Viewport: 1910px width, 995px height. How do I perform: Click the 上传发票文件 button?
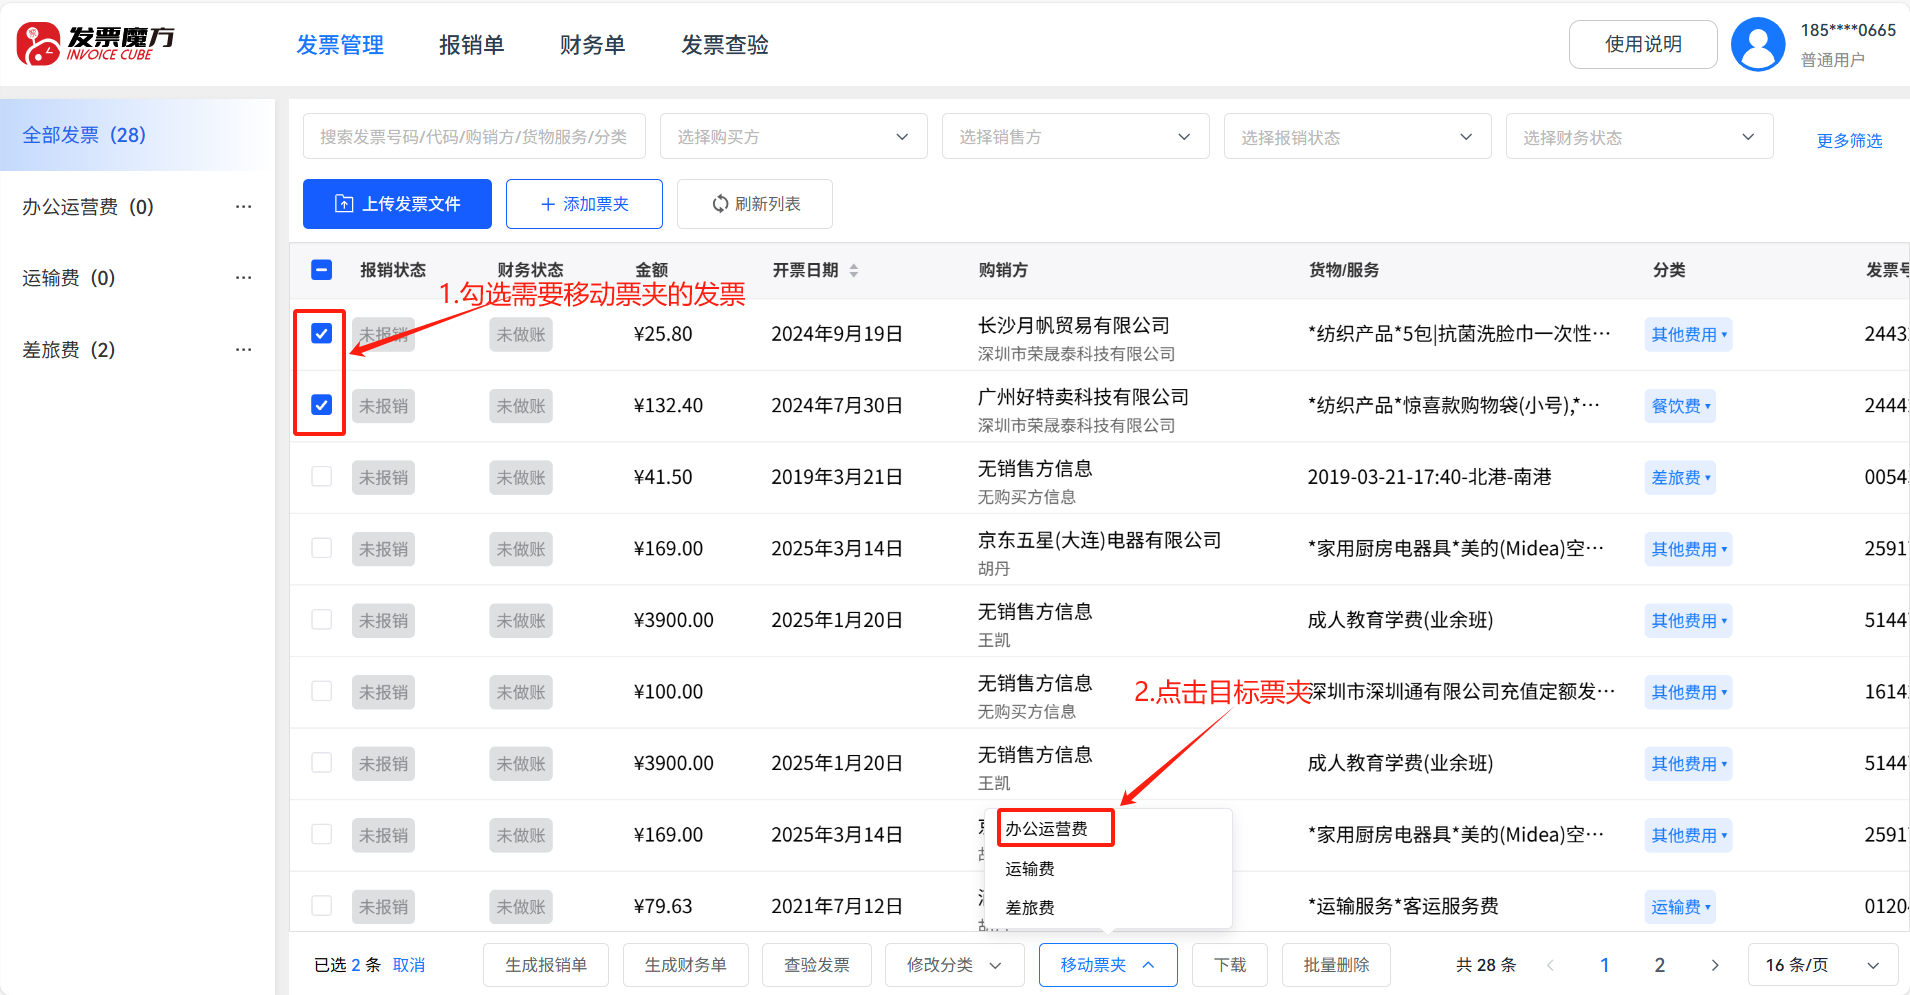397,204
